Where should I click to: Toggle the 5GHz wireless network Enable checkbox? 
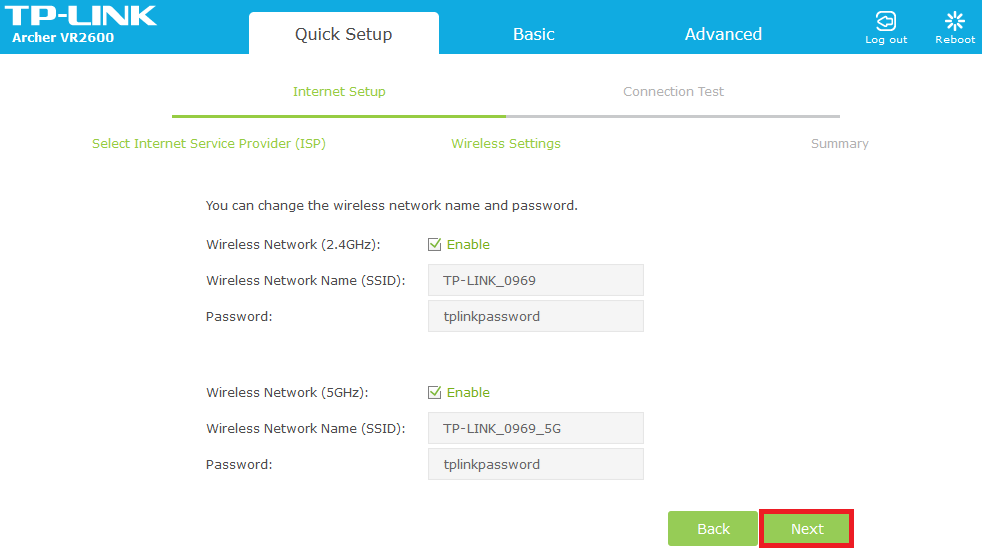tap(435, 392)
